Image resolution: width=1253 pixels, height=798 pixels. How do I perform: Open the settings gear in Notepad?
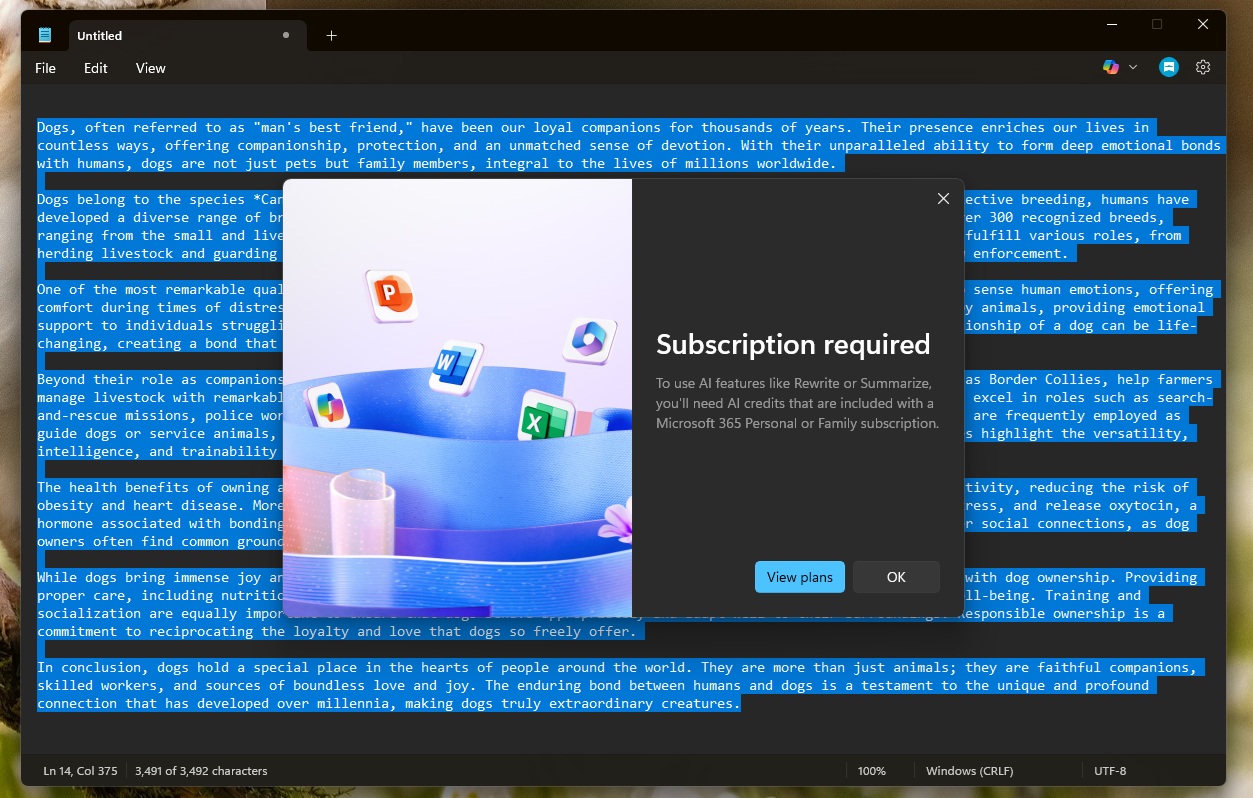[x=1202, y=67]
